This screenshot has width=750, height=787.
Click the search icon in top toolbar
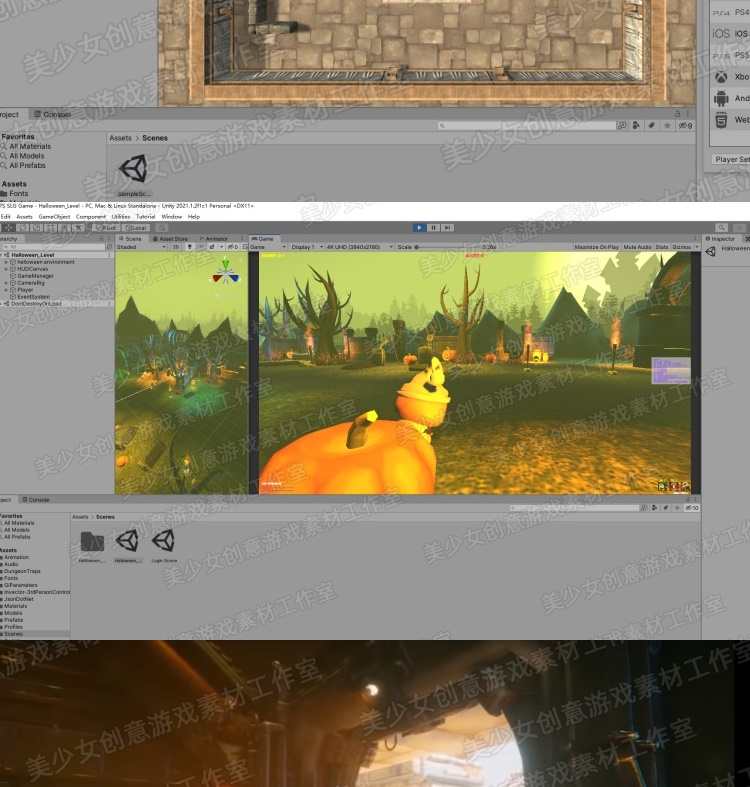(x=721, y=228)
